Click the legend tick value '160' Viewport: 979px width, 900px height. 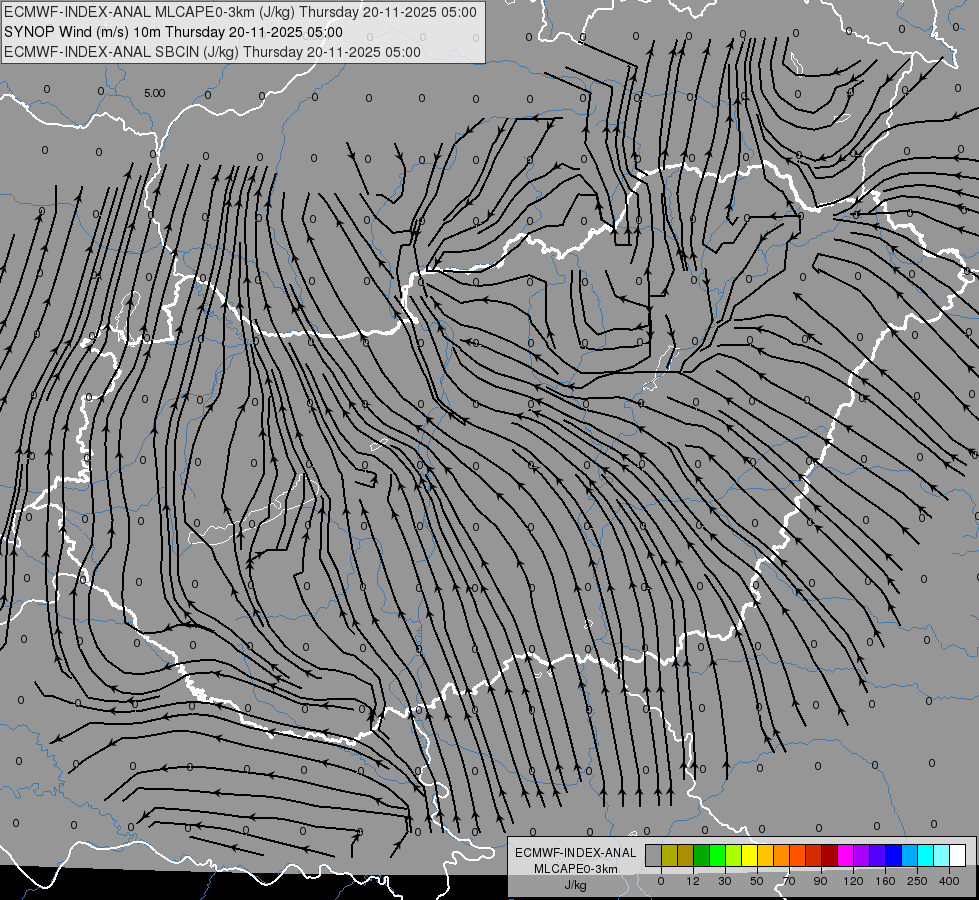pyautogui.click(x=885, y=881)
